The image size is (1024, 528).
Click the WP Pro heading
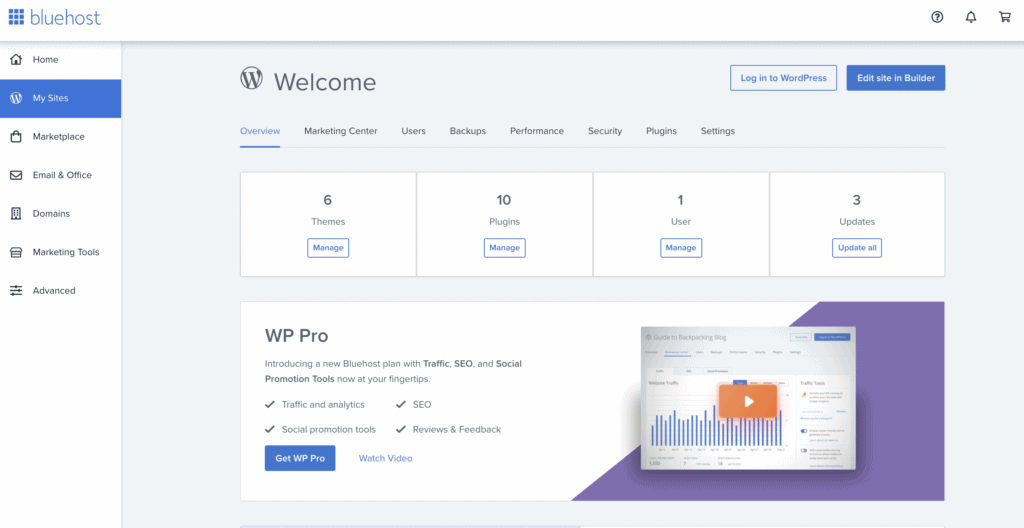(296, 336)
